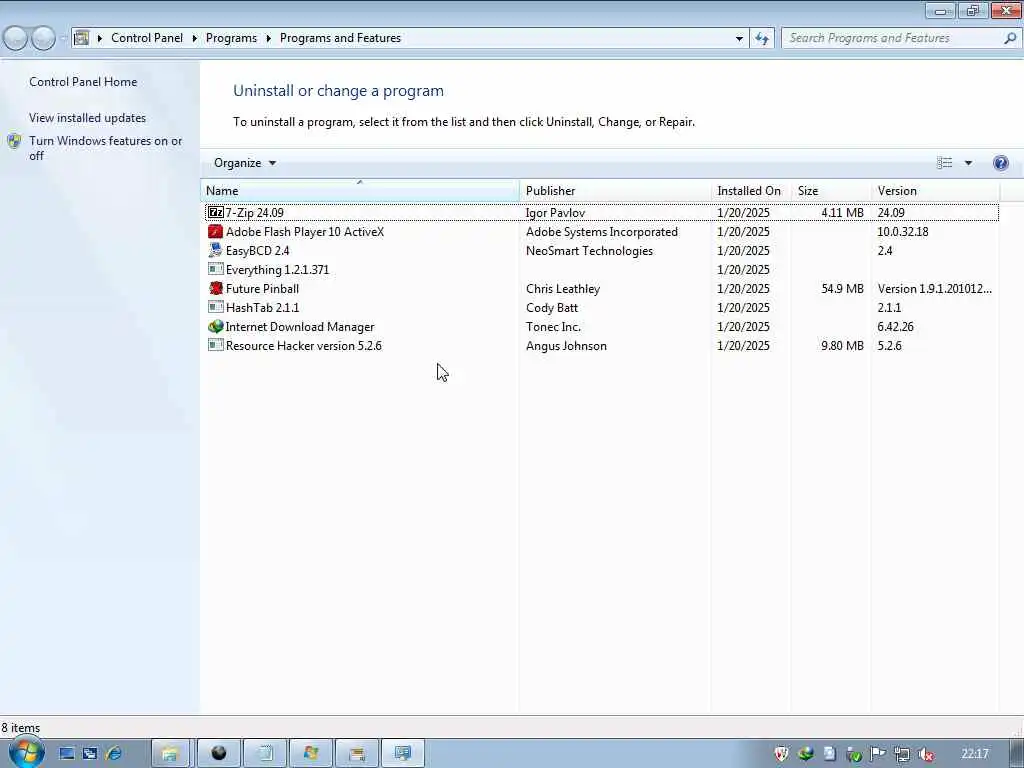Open Control Panel Home link
Image resolution: width=1024 pixels, height=768 pixels.
[83, 82]
